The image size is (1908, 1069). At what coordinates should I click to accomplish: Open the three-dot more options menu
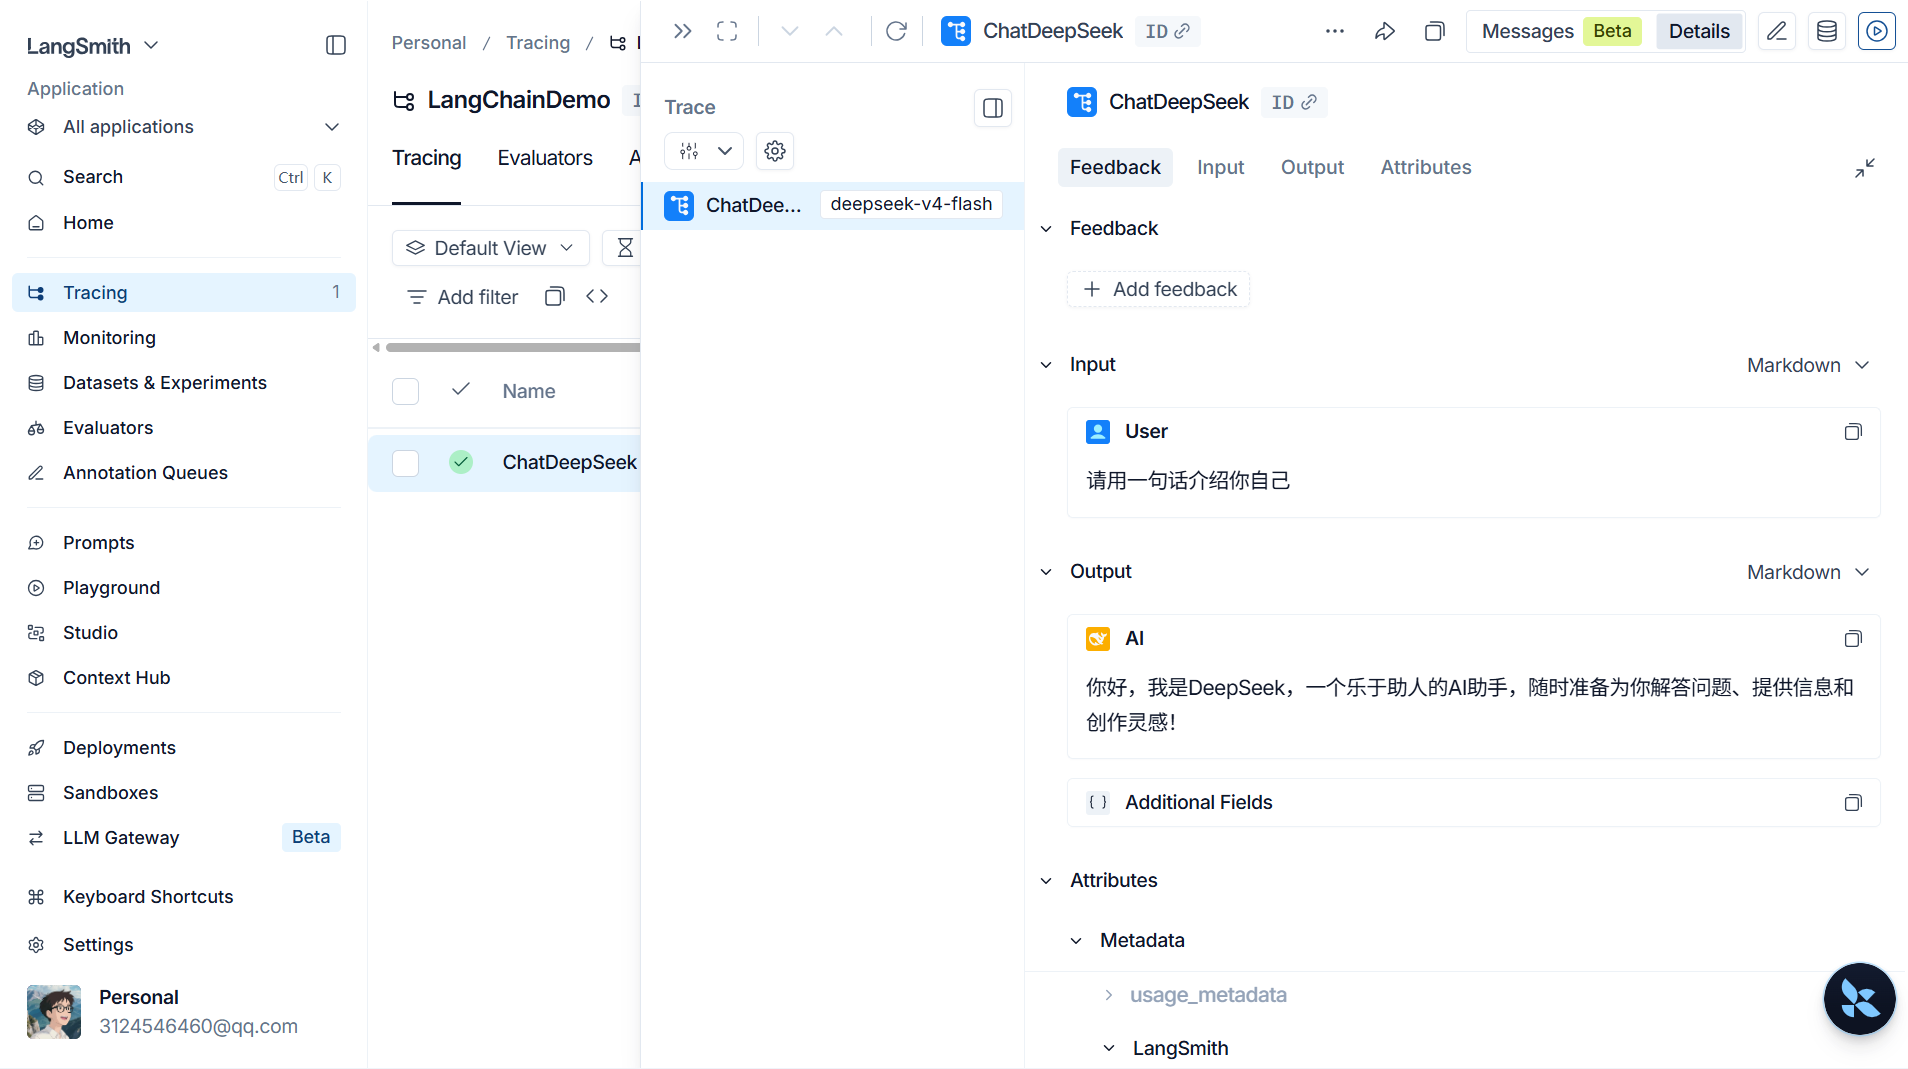pyautogui.click(x=1335, y=31)
